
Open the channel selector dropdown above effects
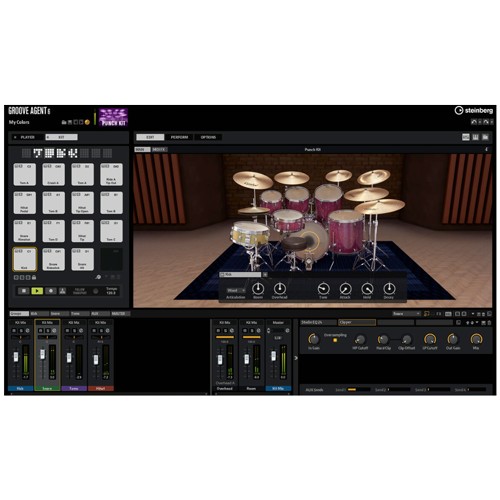[x=406, y=314]
